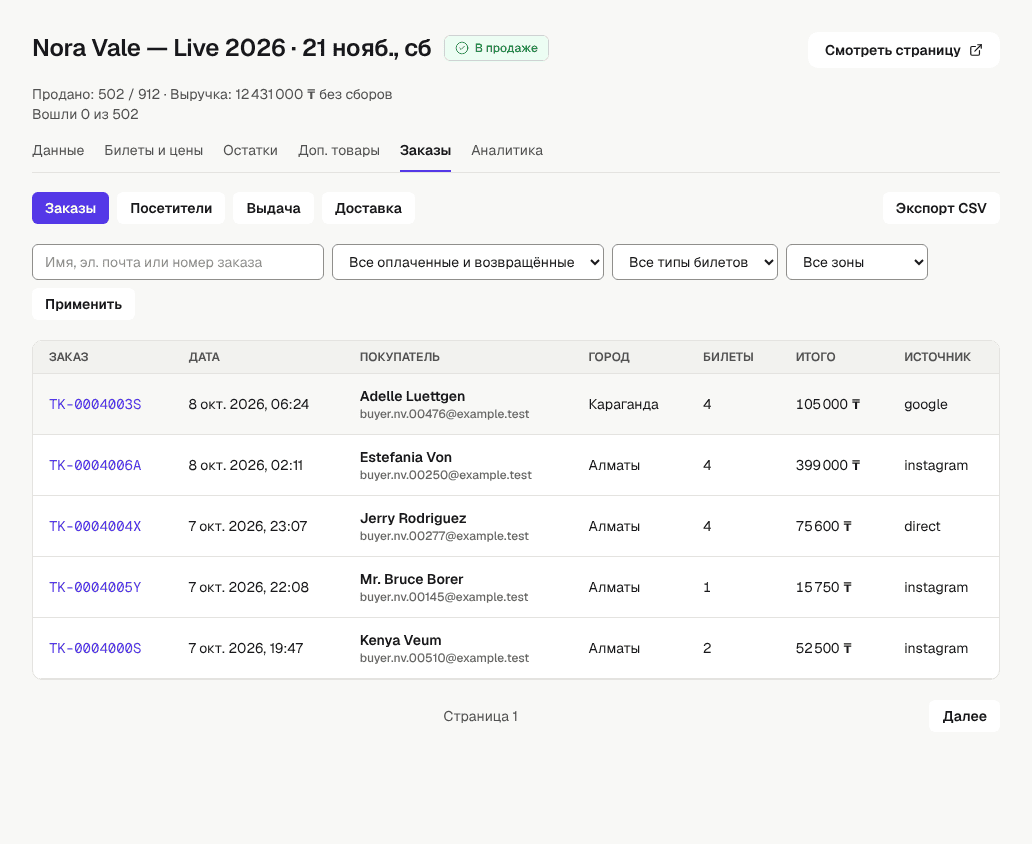Viewport: 1032px width, 844px height.
Task: Open Jerry Rodriguez's order TK-0004004X
Action: pyautogui.click(x=95, y=526)
